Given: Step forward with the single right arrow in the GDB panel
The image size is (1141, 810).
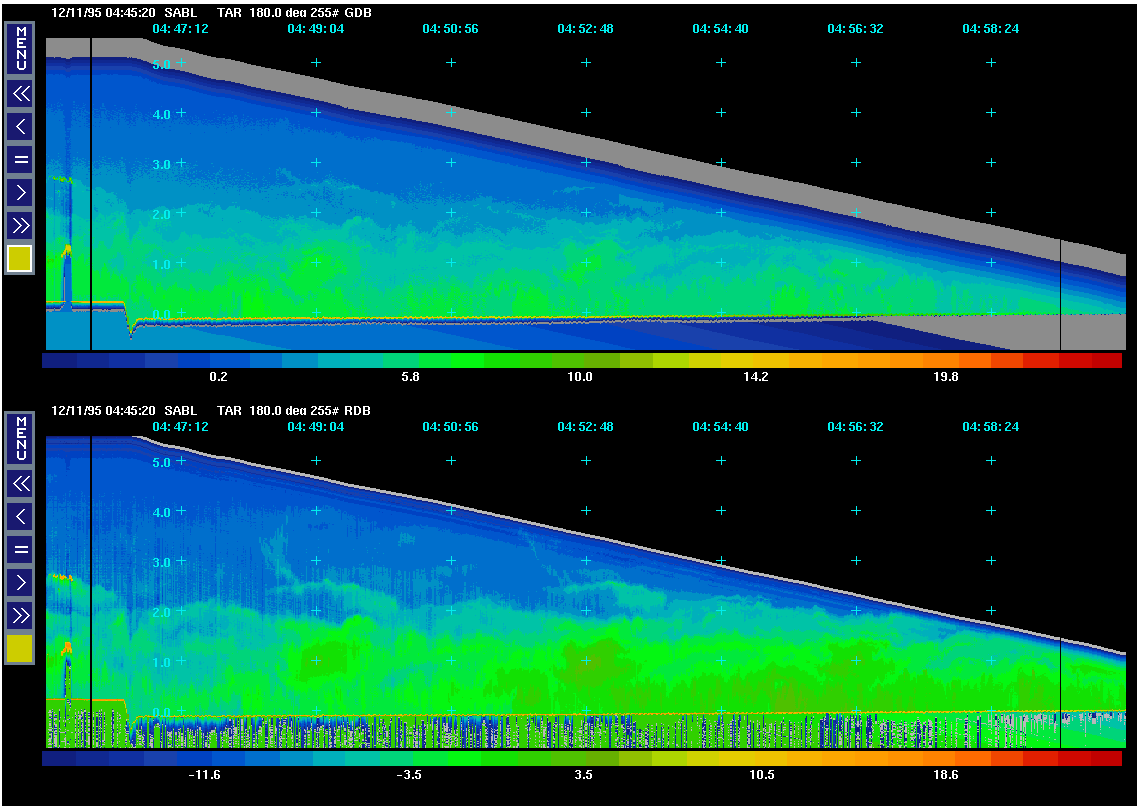Looking at the screenshot, I should pos(20,192).
